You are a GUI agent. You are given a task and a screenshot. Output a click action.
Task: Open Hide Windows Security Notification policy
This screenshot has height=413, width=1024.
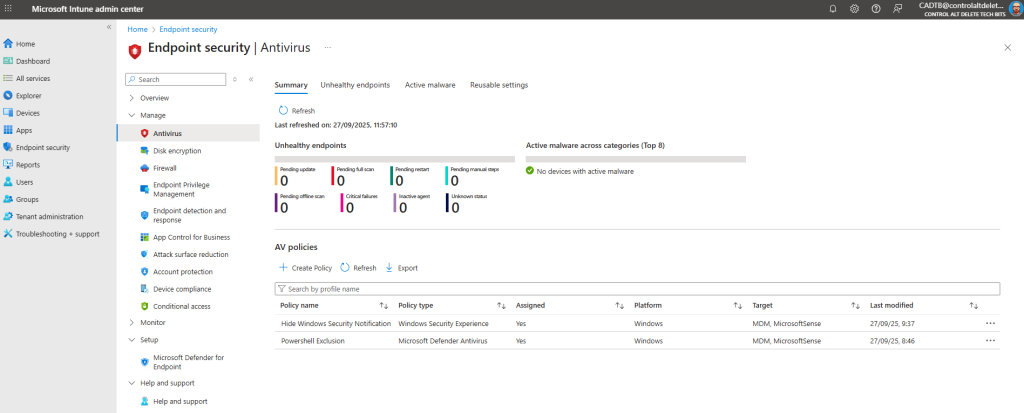(x=336, y=323)
